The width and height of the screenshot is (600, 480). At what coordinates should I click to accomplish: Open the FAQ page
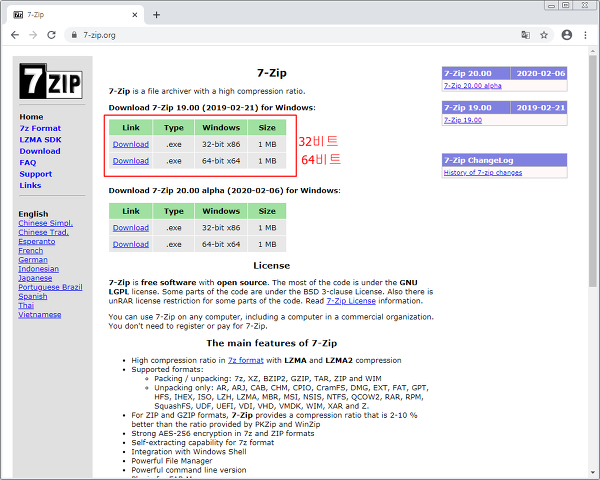click(x=28, y=163)
